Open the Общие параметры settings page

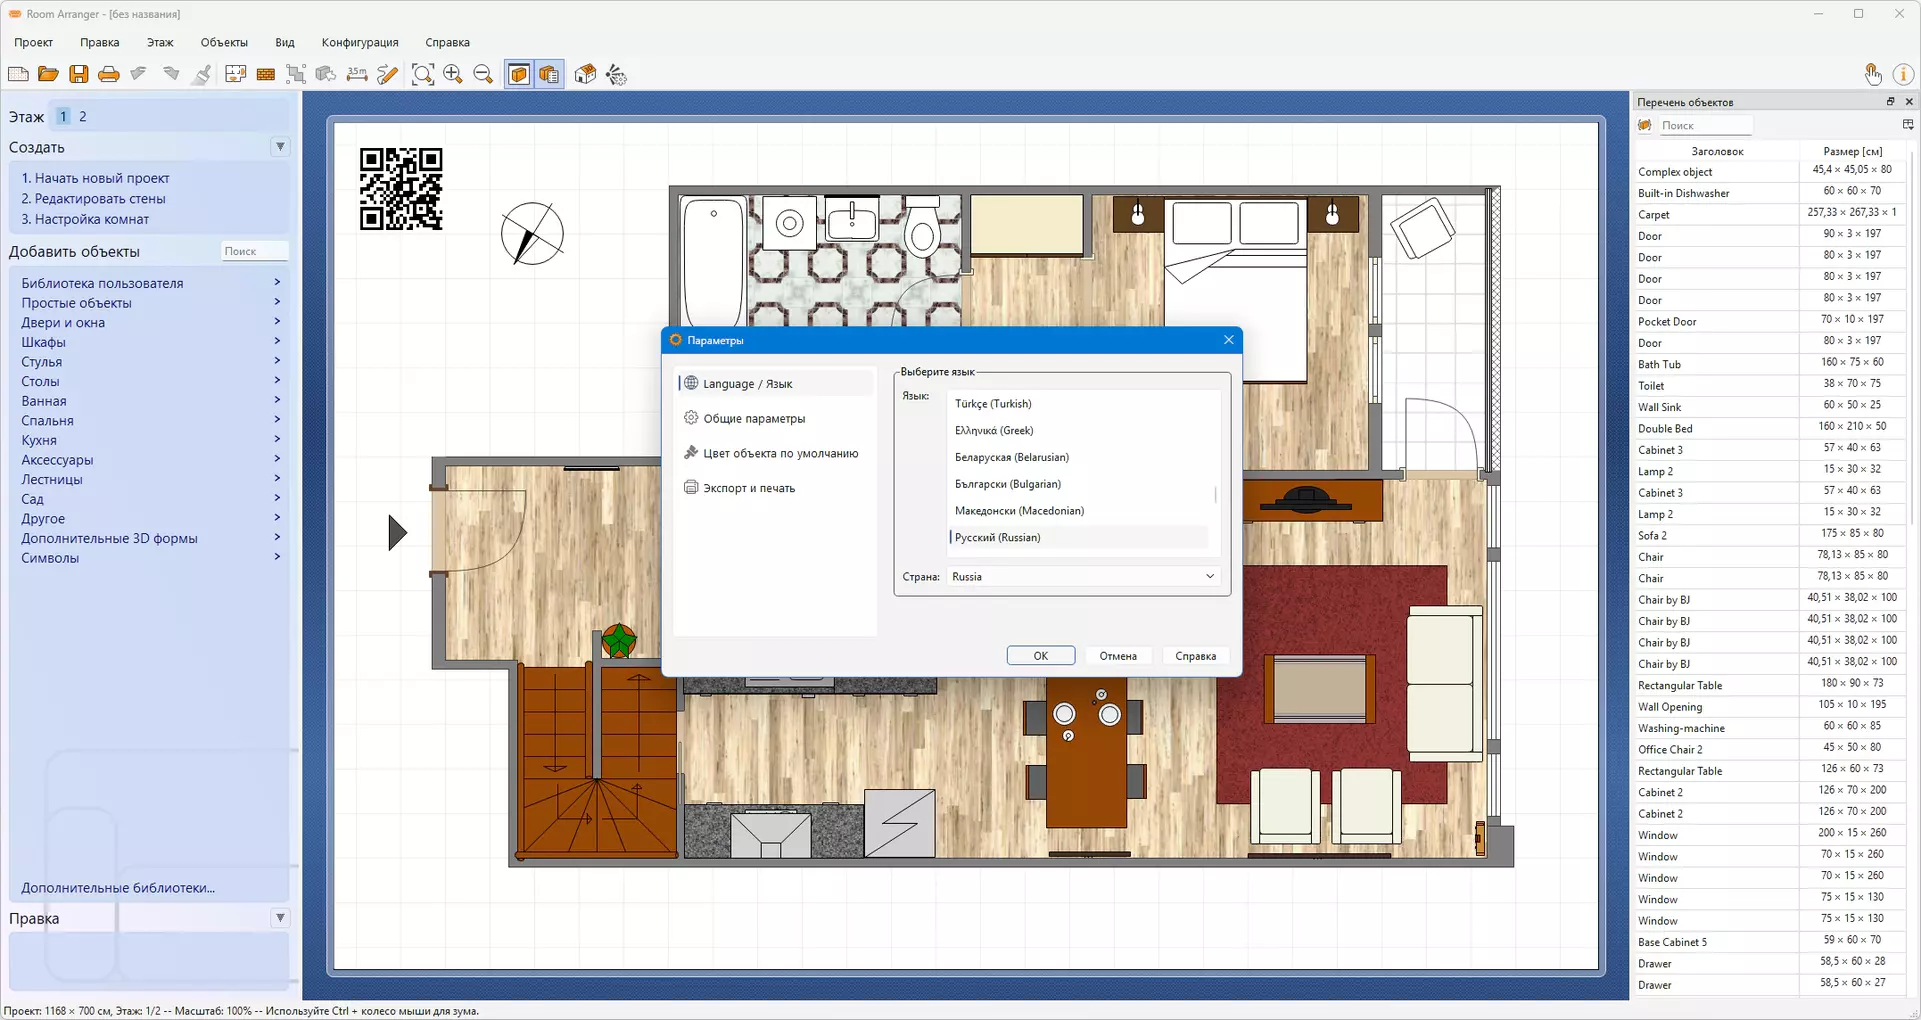point(775,419)
